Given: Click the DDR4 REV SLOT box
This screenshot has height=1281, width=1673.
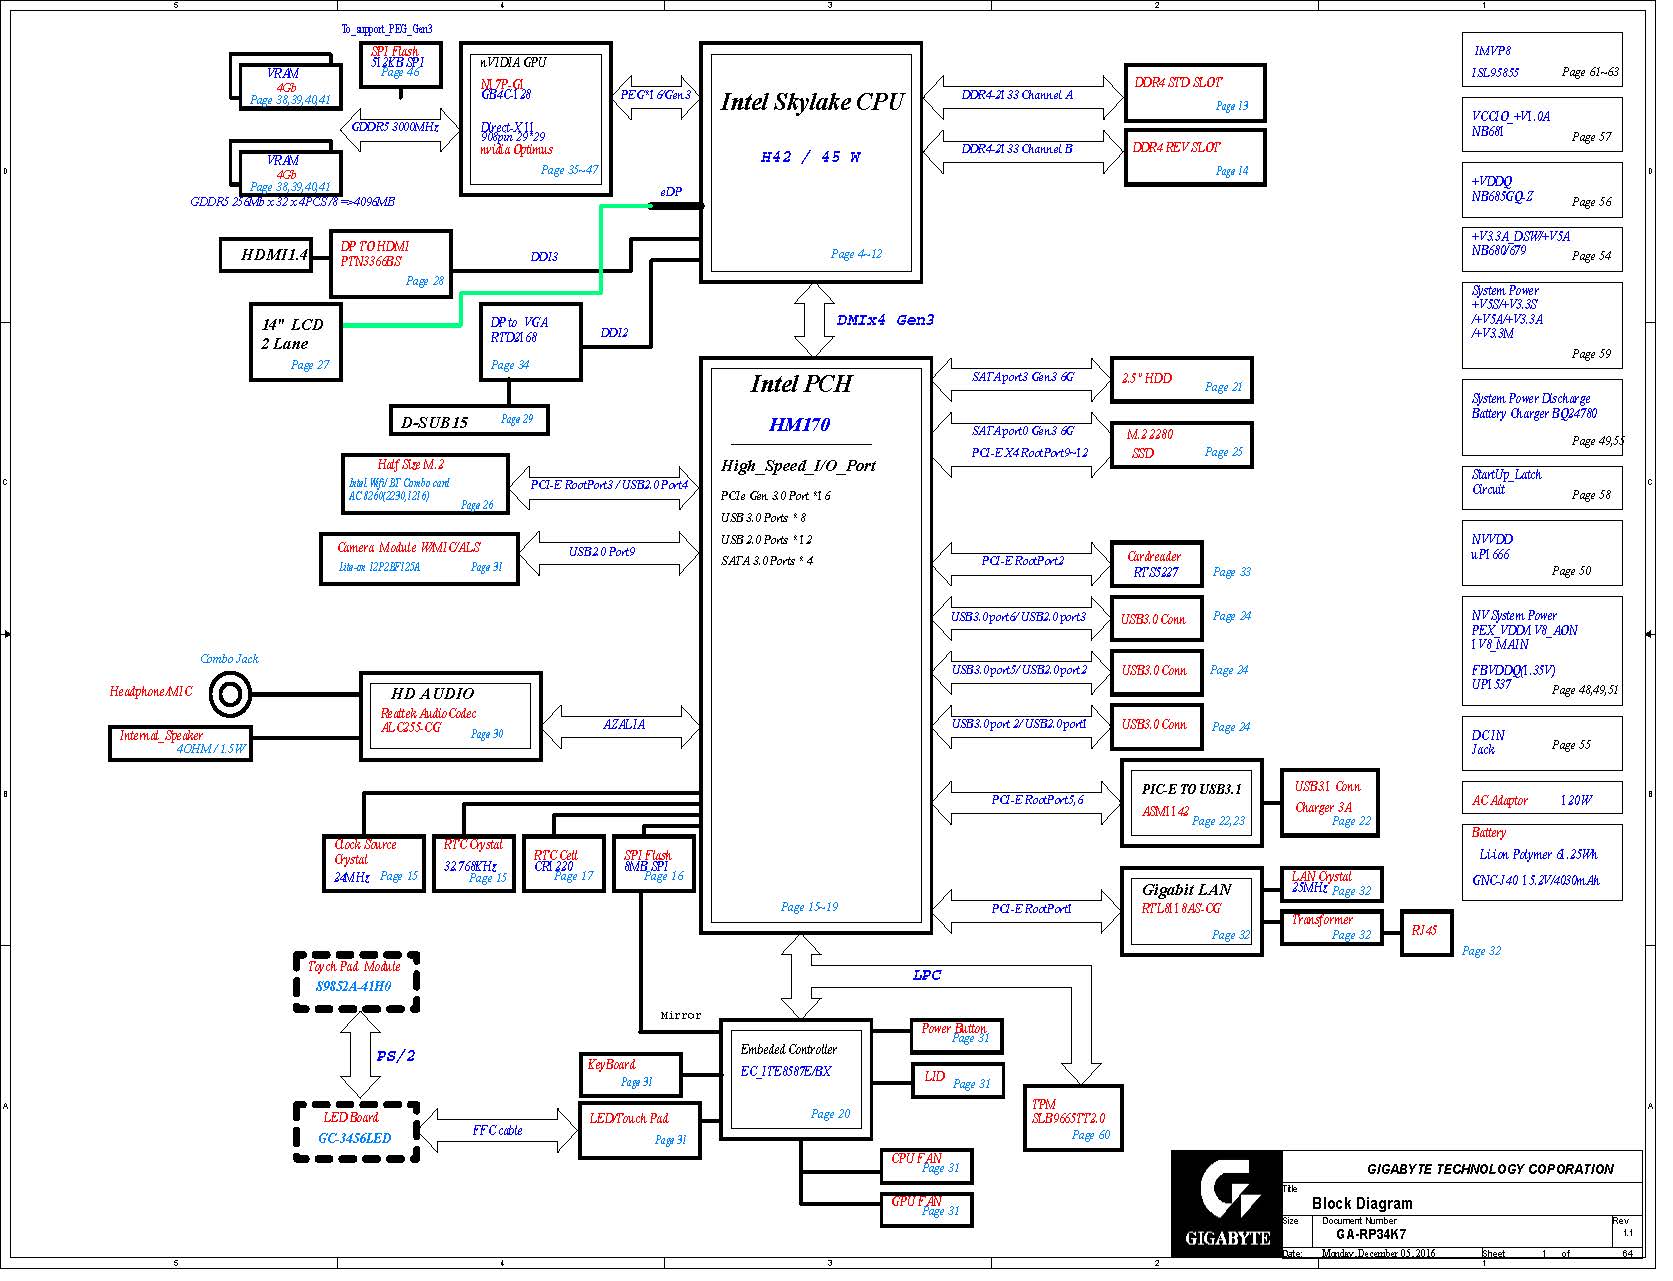Looking at the screenshot, I should pos(1195,157).
